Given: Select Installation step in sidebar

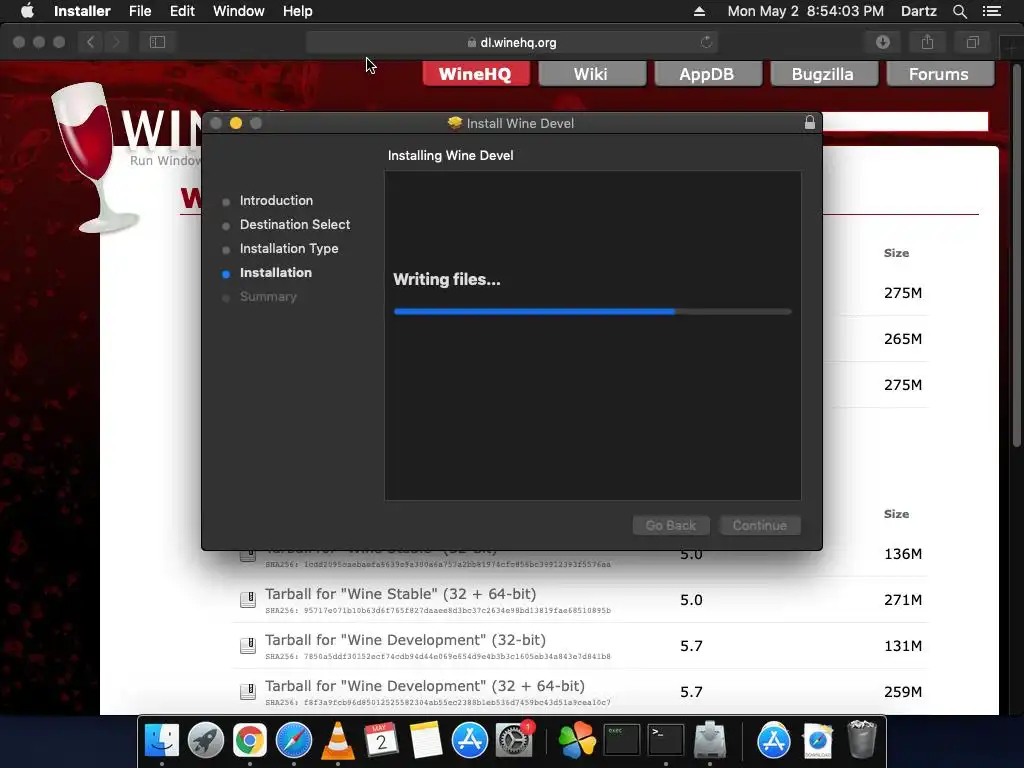Looking at the screenshot, I should click(276, 273).
